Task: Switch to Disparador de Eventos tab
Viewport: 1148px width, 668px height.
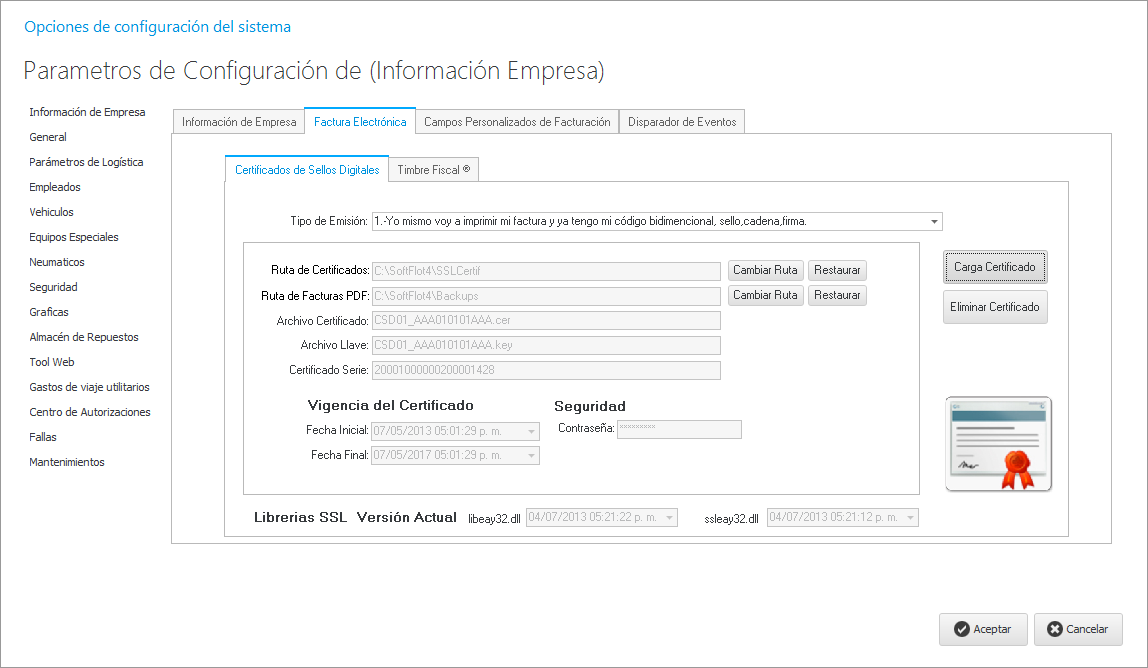Action: pos(682,122)
